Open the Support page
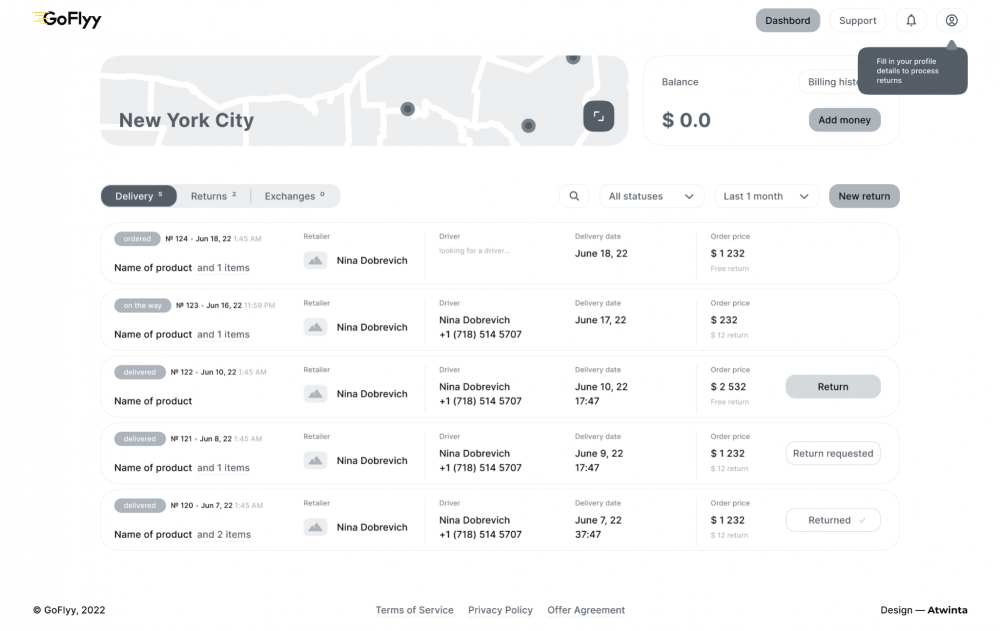Image resolution: width=1000 pixels, height=631 pixels. click(858, 20)
